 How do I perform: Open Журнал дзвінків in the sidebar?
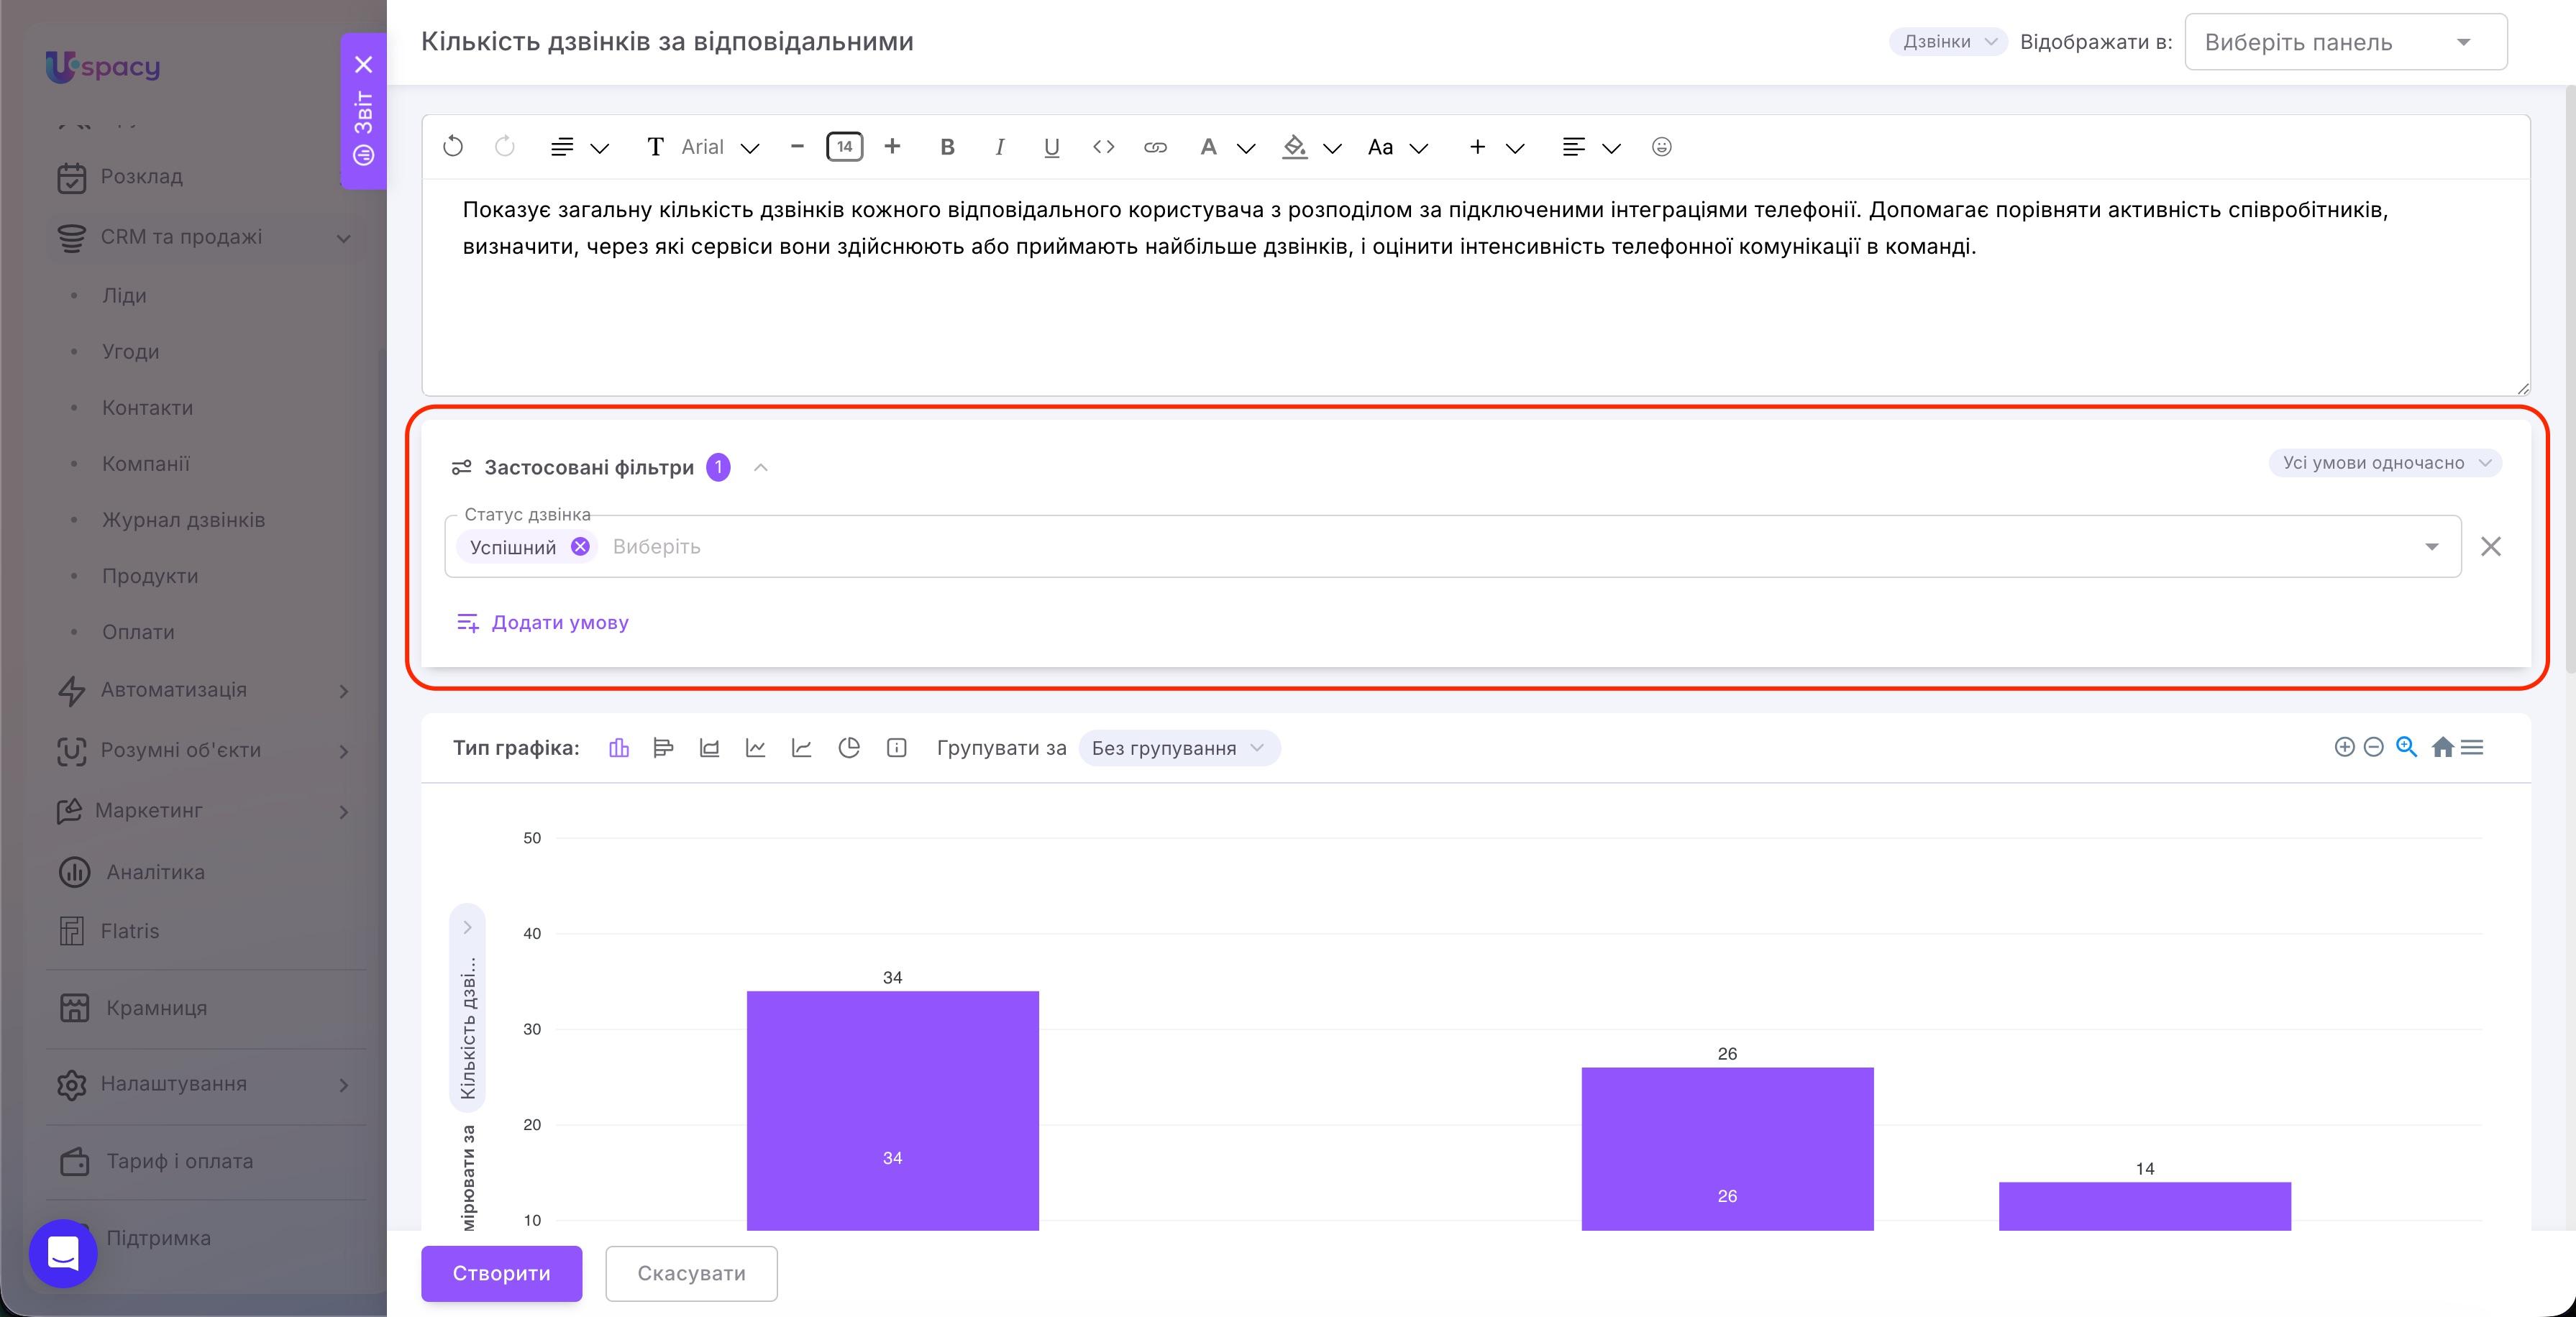click(x=184, y=520)
